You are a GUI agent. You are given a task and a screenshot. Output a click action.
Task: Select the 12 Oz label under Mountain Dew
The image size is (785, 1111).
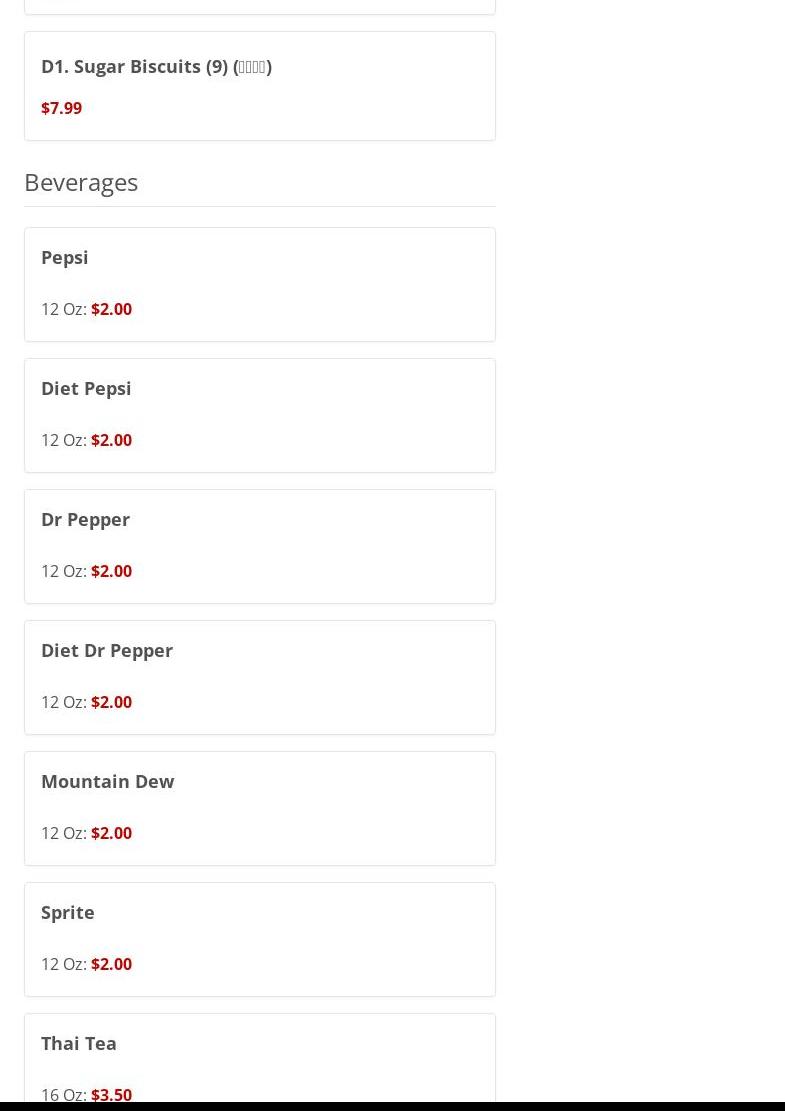pyautogui.click(x=62, y=833)
